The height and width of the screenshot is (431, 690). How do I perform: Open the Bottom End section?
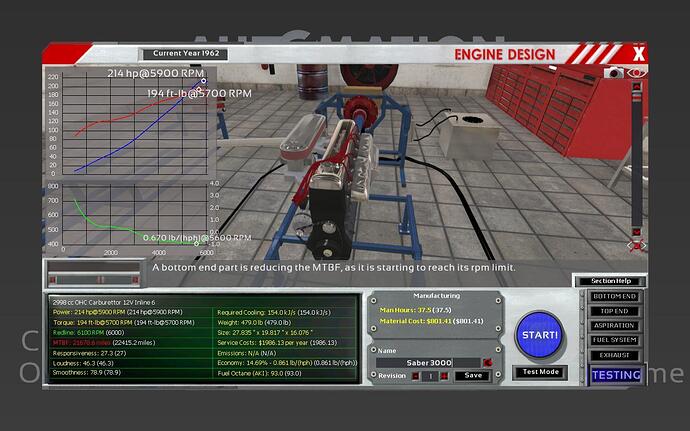[614, 297]
